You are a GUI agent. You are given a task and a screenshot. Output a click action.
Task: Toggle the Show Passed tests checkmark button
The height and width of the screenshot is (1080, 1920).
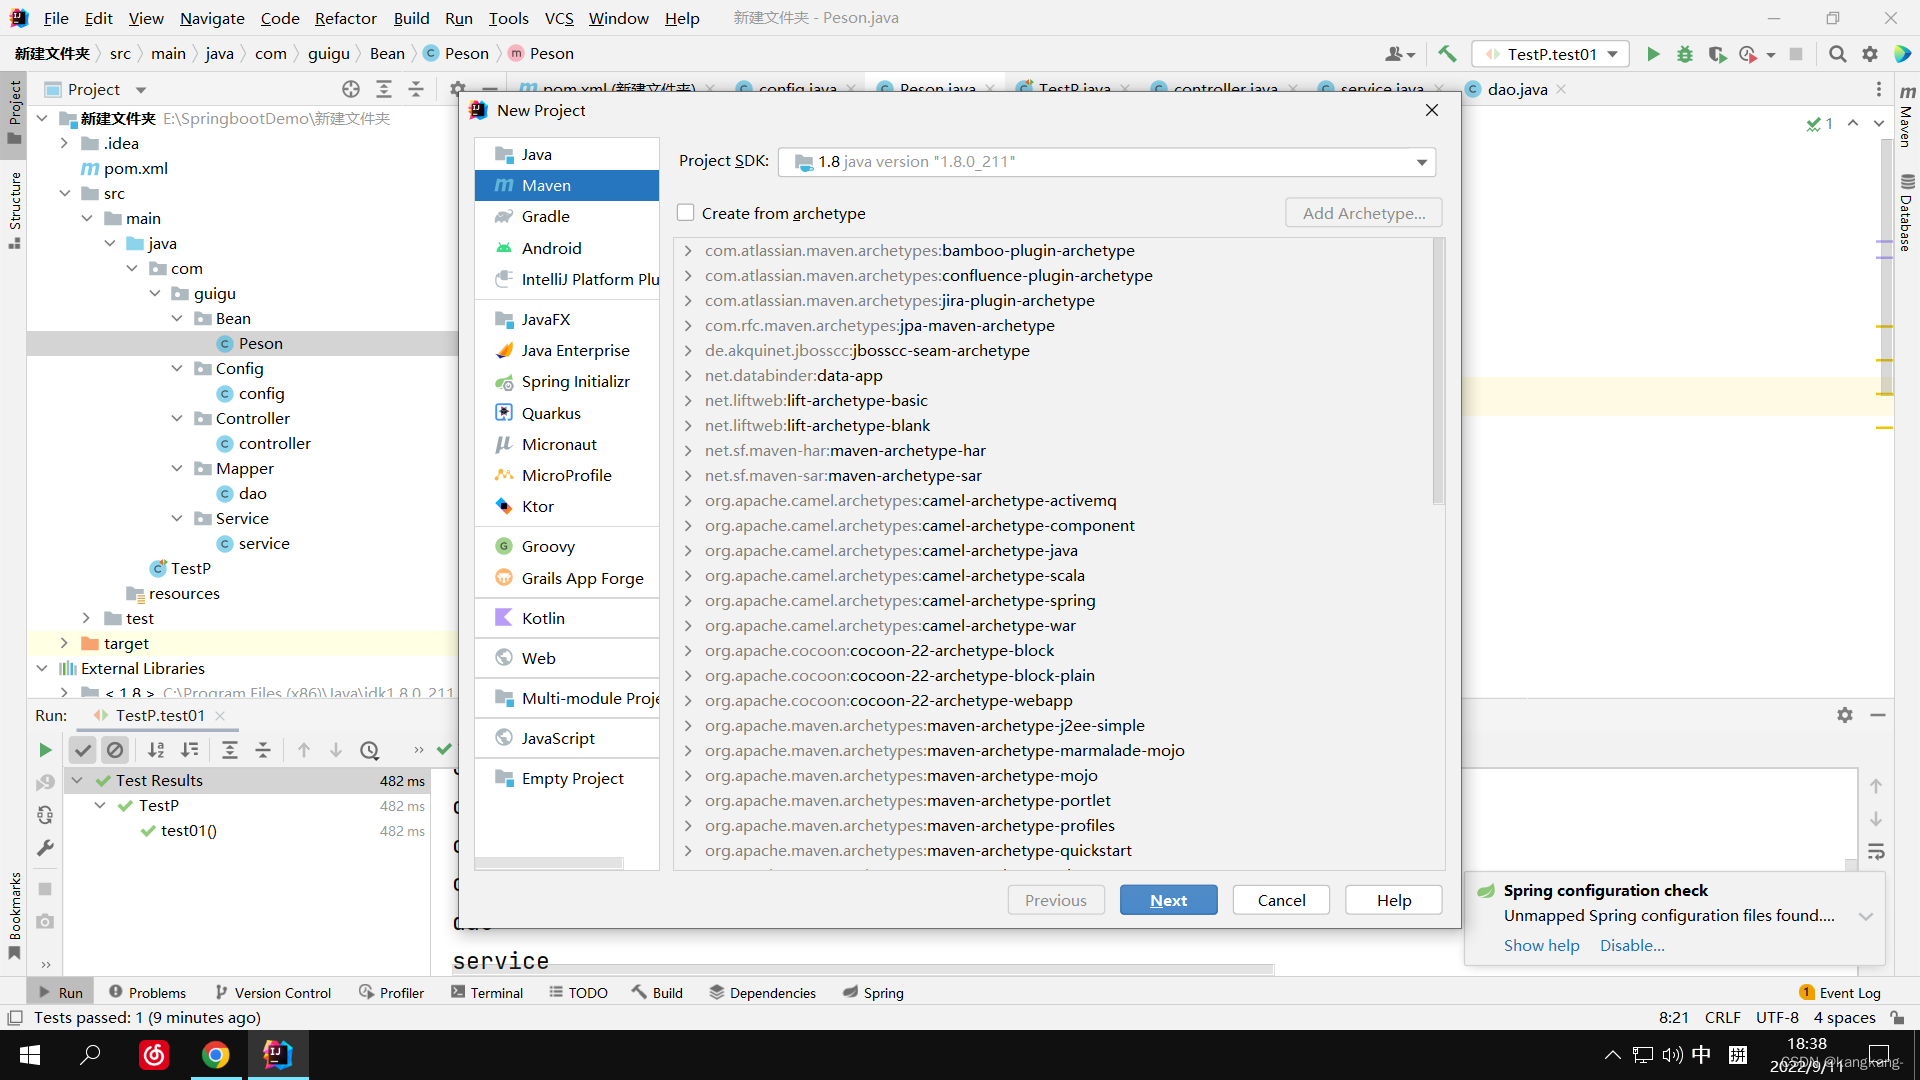[x=83, y=750]
